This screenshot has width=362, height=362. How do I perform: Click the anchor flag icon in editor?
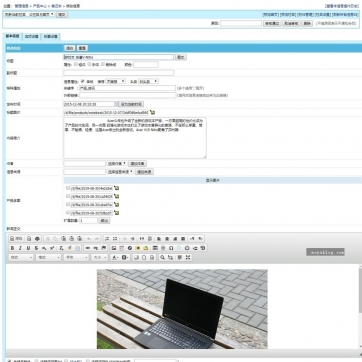tap(104, 248)
